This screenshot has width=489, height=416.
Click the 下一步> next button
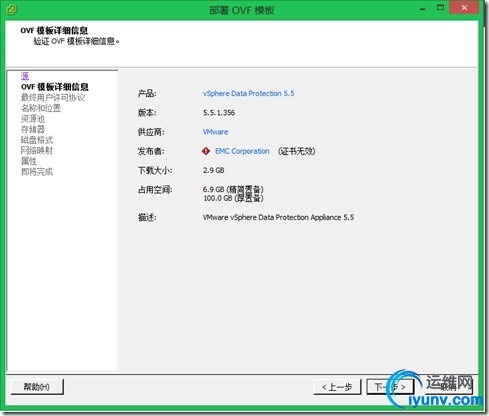(390, 387)
